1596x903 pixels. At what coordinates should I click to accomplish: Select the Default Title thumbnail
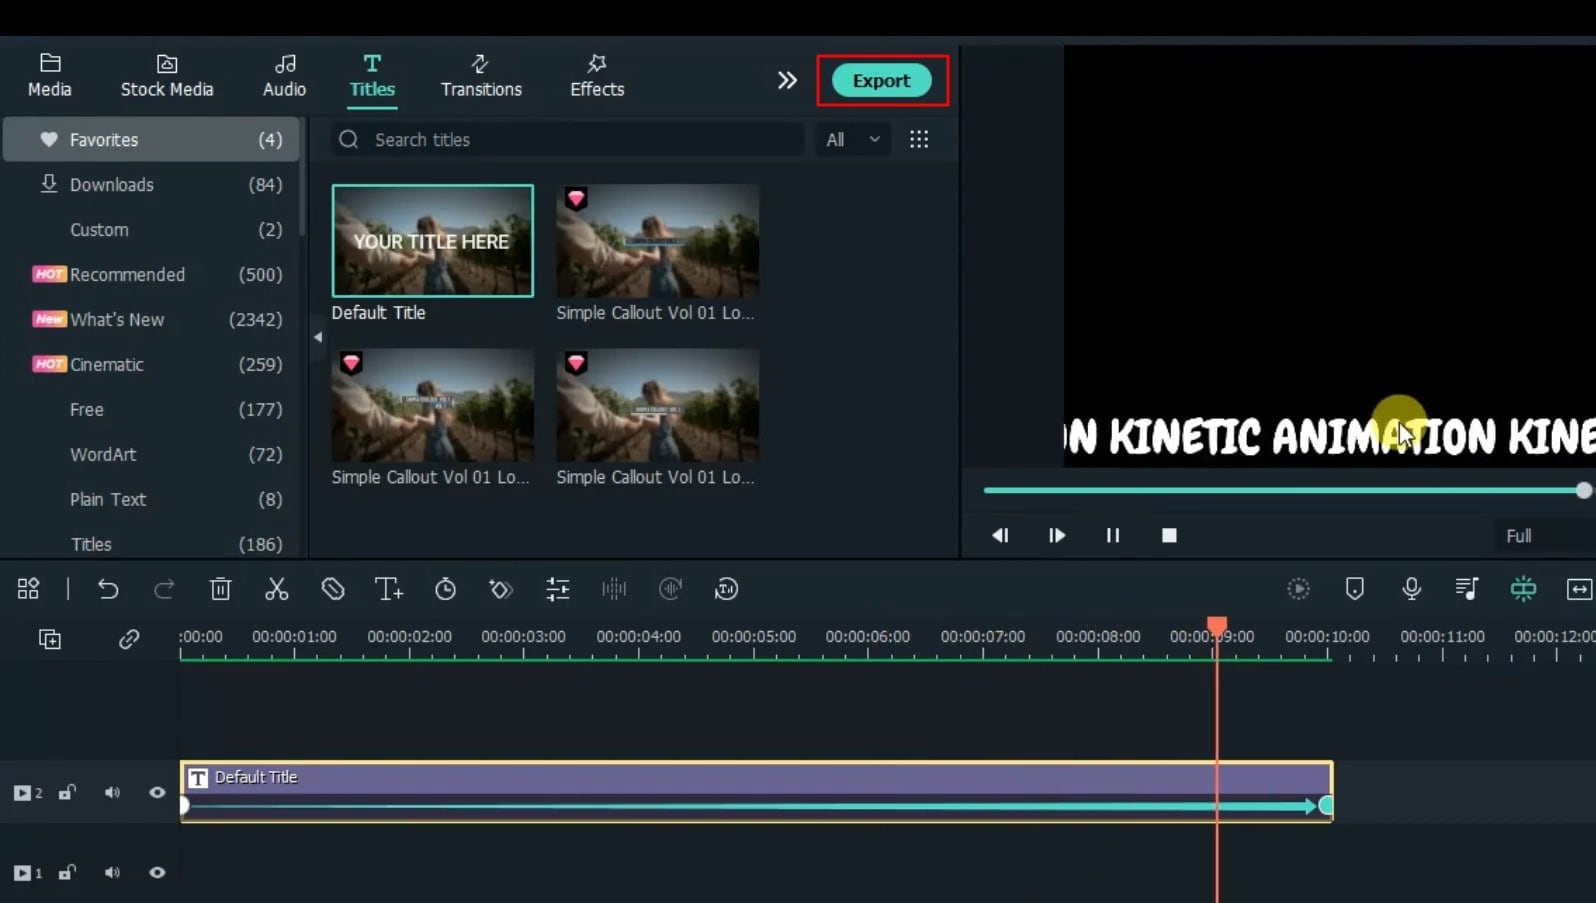click(x=433, y=240)
